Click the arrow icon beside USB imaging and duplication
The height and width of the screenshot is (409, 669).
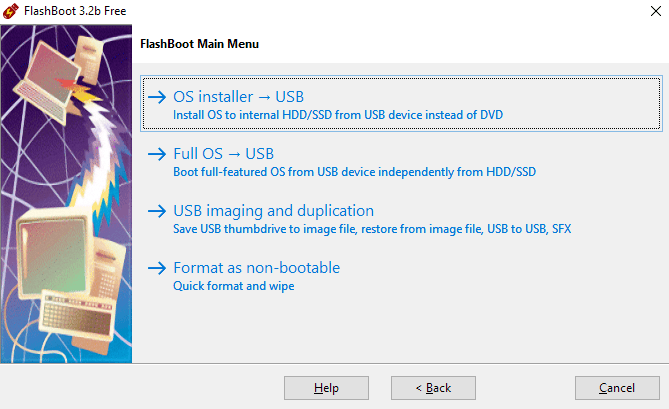tap(157, 211)
